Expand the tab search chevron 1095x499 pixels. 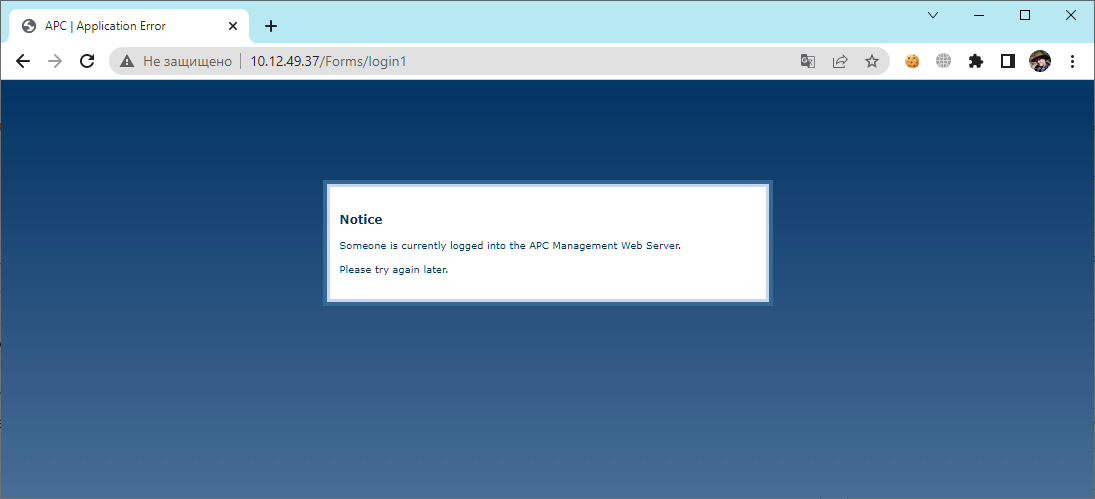[933, 15]
